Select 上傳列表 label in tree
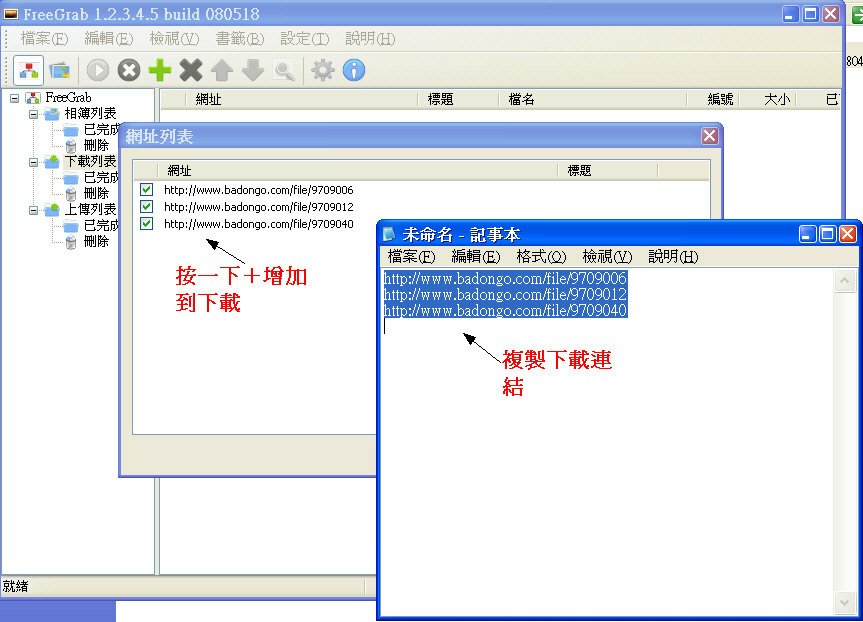Image resolution: width=863 pixels, height=622 pixels. [90, 210]
